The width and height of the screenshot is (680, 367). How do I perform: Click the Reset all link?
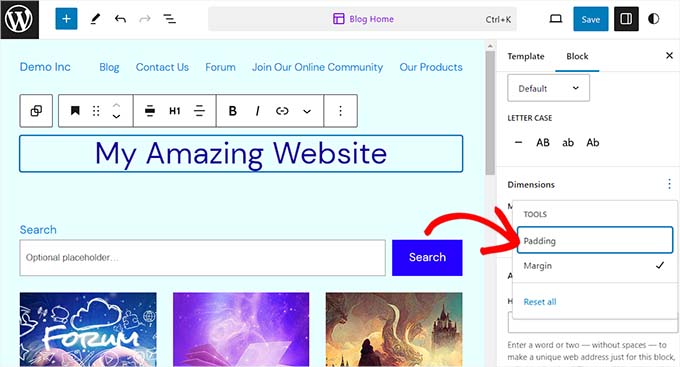pos(540,302)
